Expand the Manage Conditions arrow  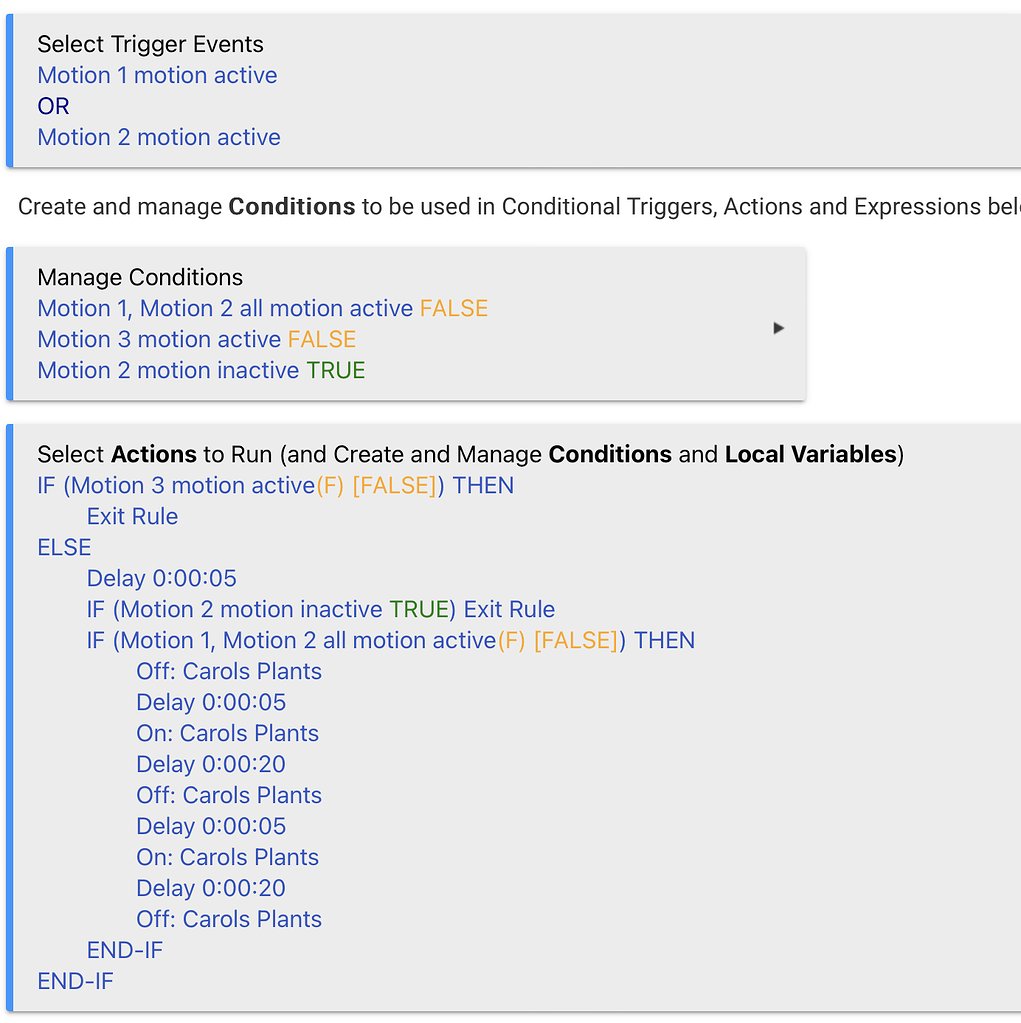(x=779, y=328)
